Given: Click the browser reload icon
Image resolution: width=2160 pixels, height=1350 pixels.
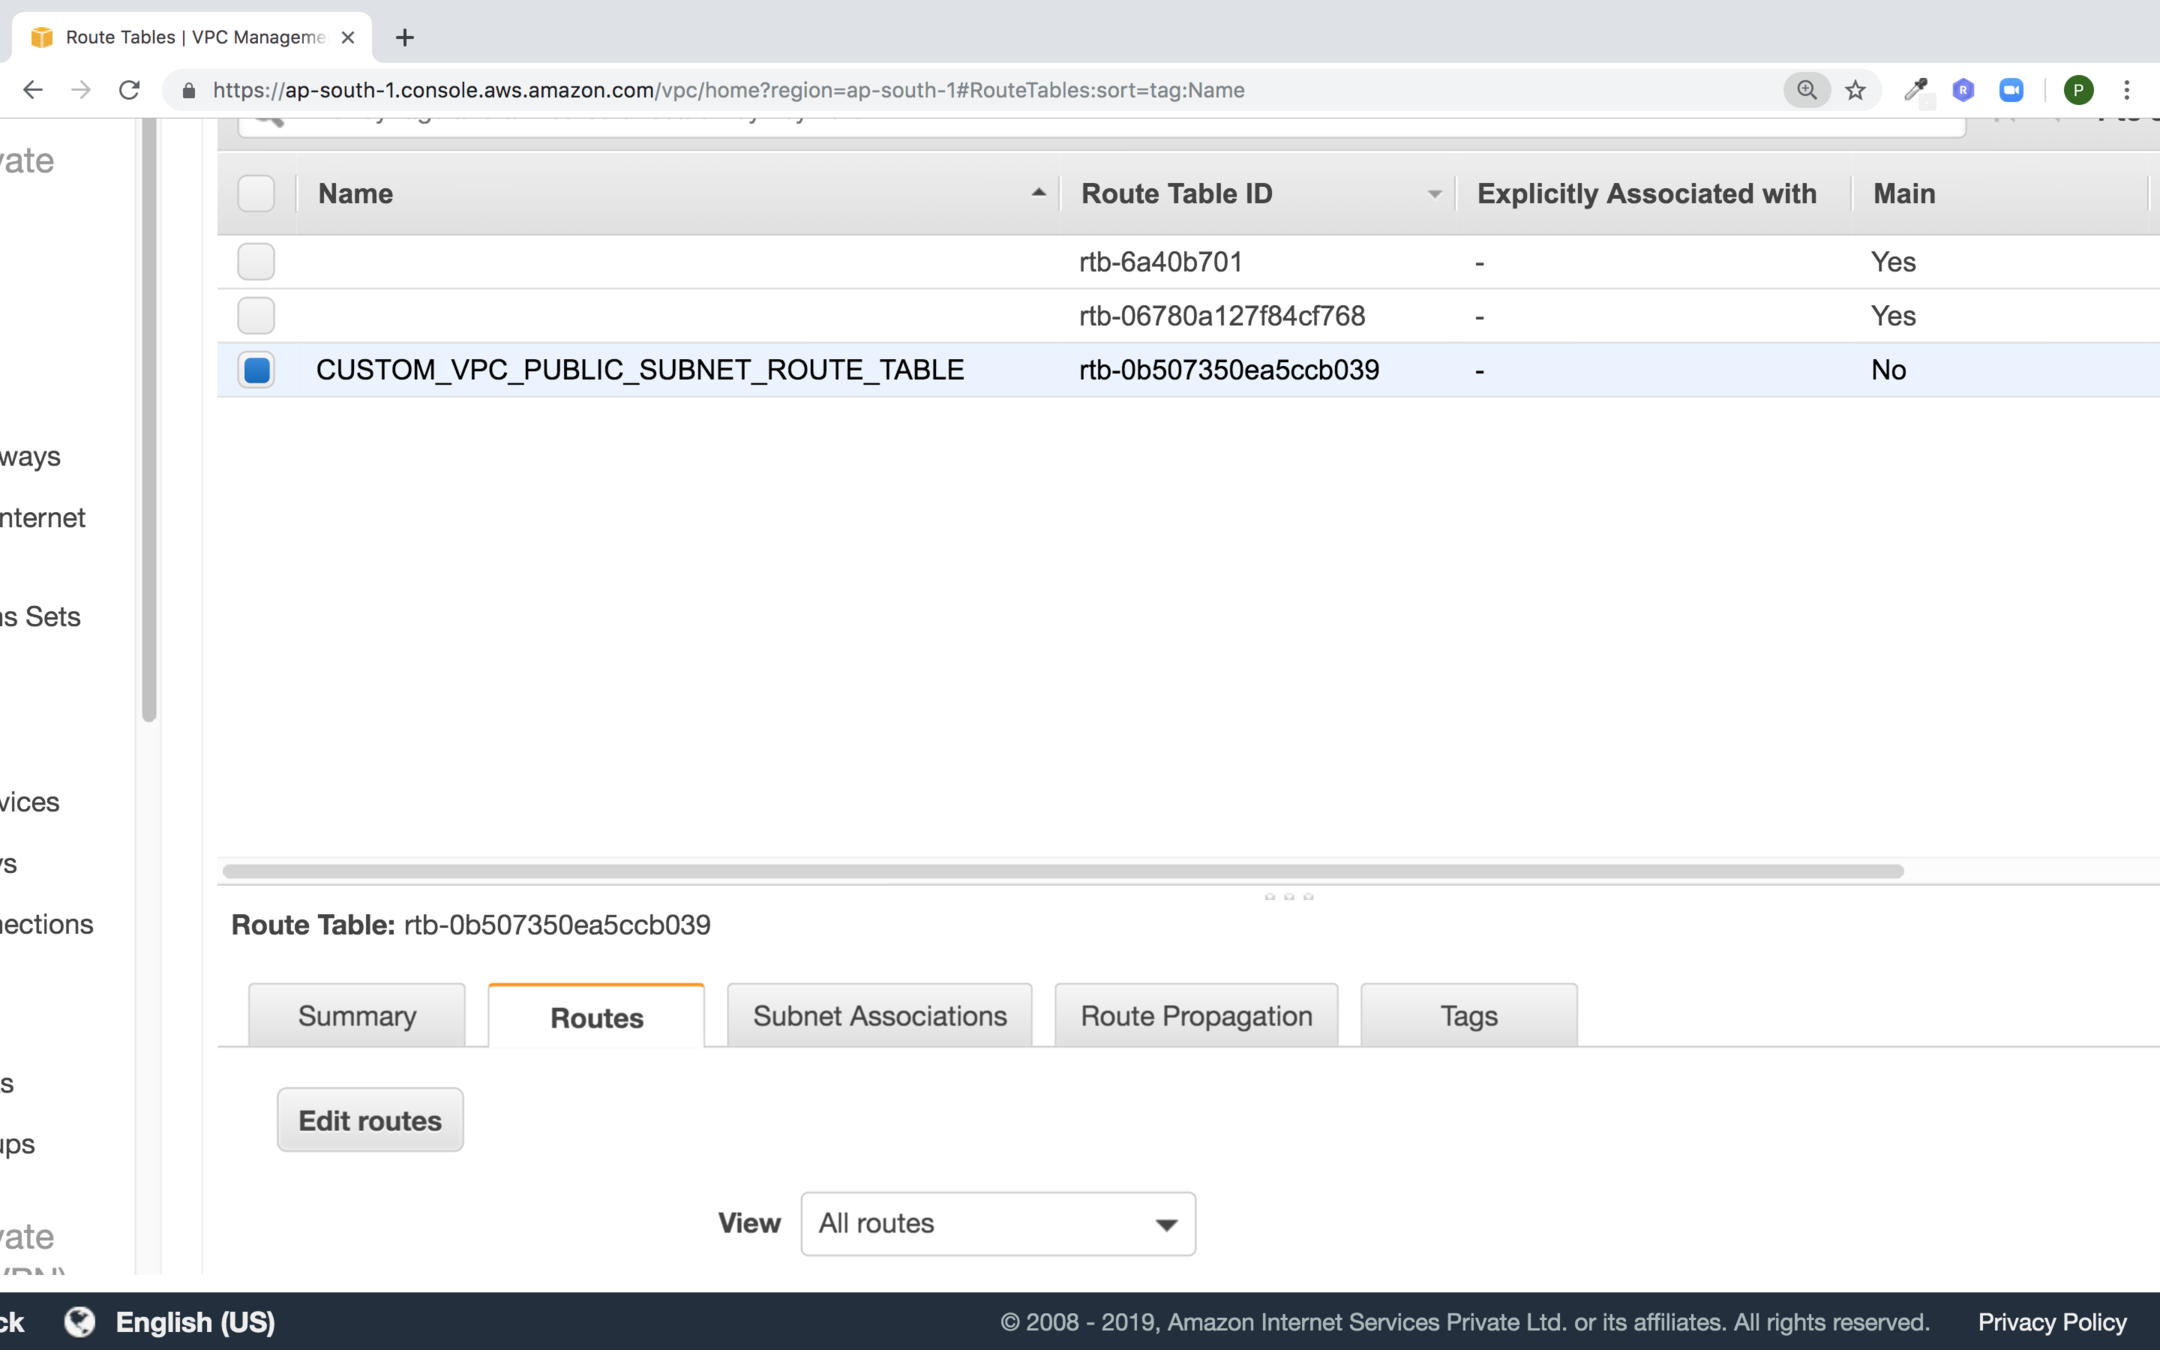Looking at the screenshot, I should click(129, 90).
